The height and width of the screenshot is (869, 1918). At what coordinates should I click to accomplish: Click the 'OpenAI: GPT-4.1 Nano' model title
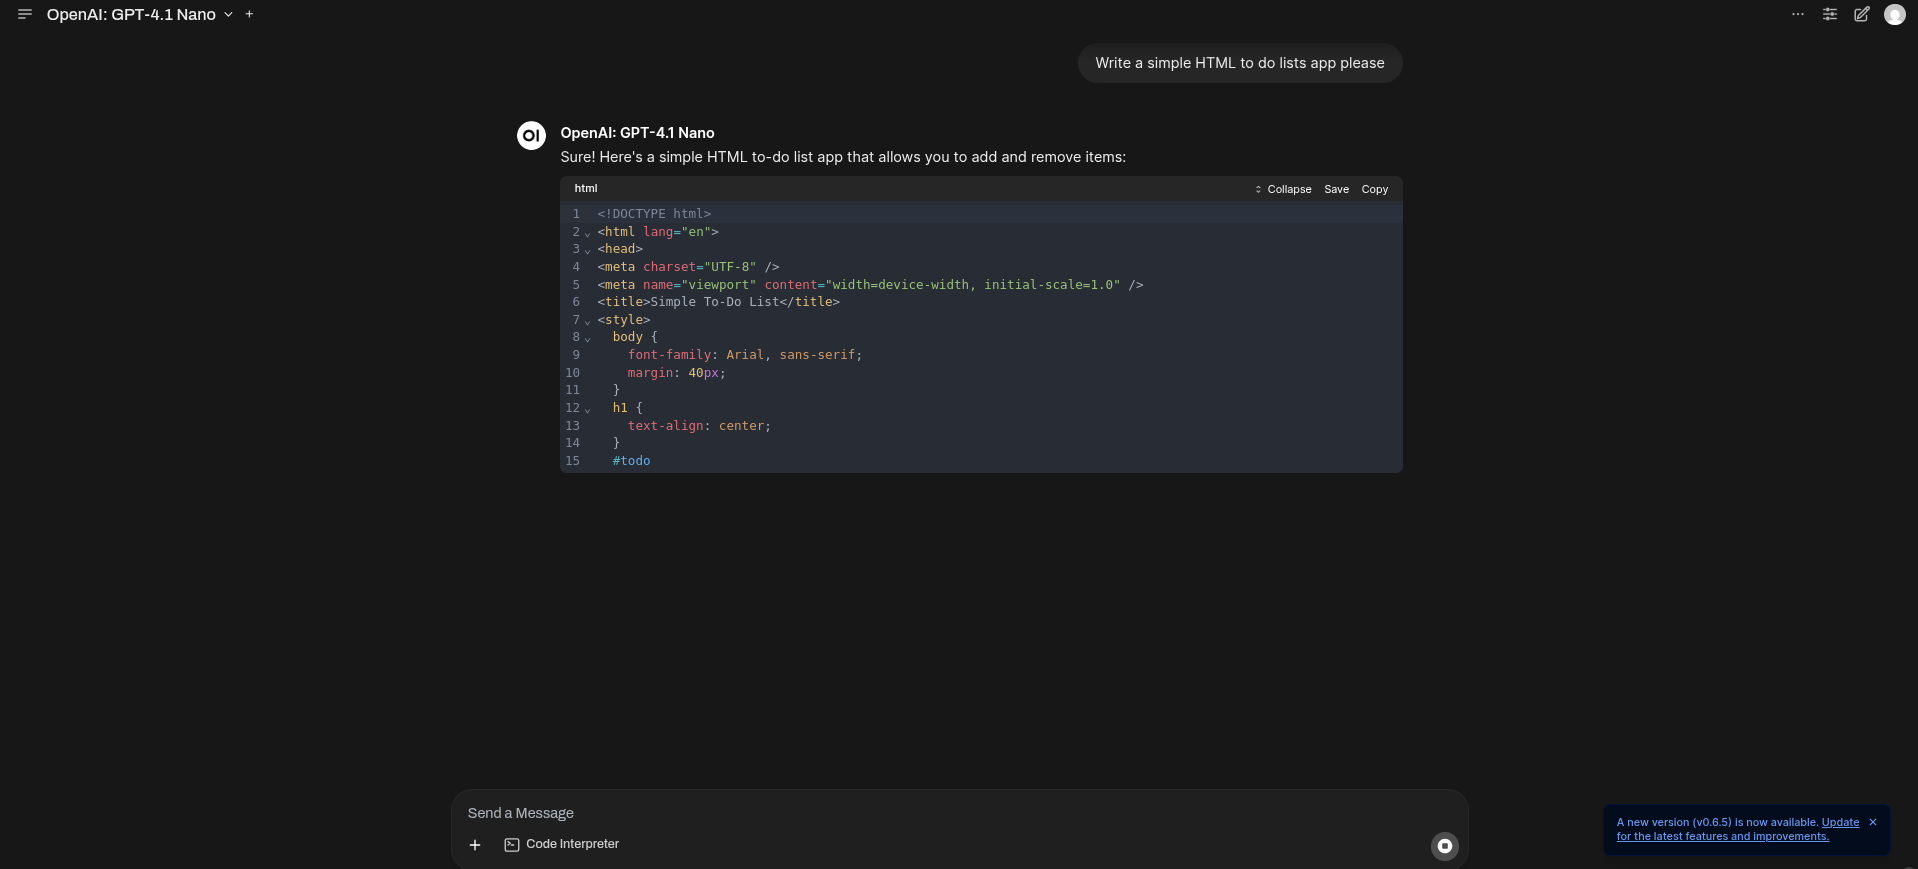(131, 15)
